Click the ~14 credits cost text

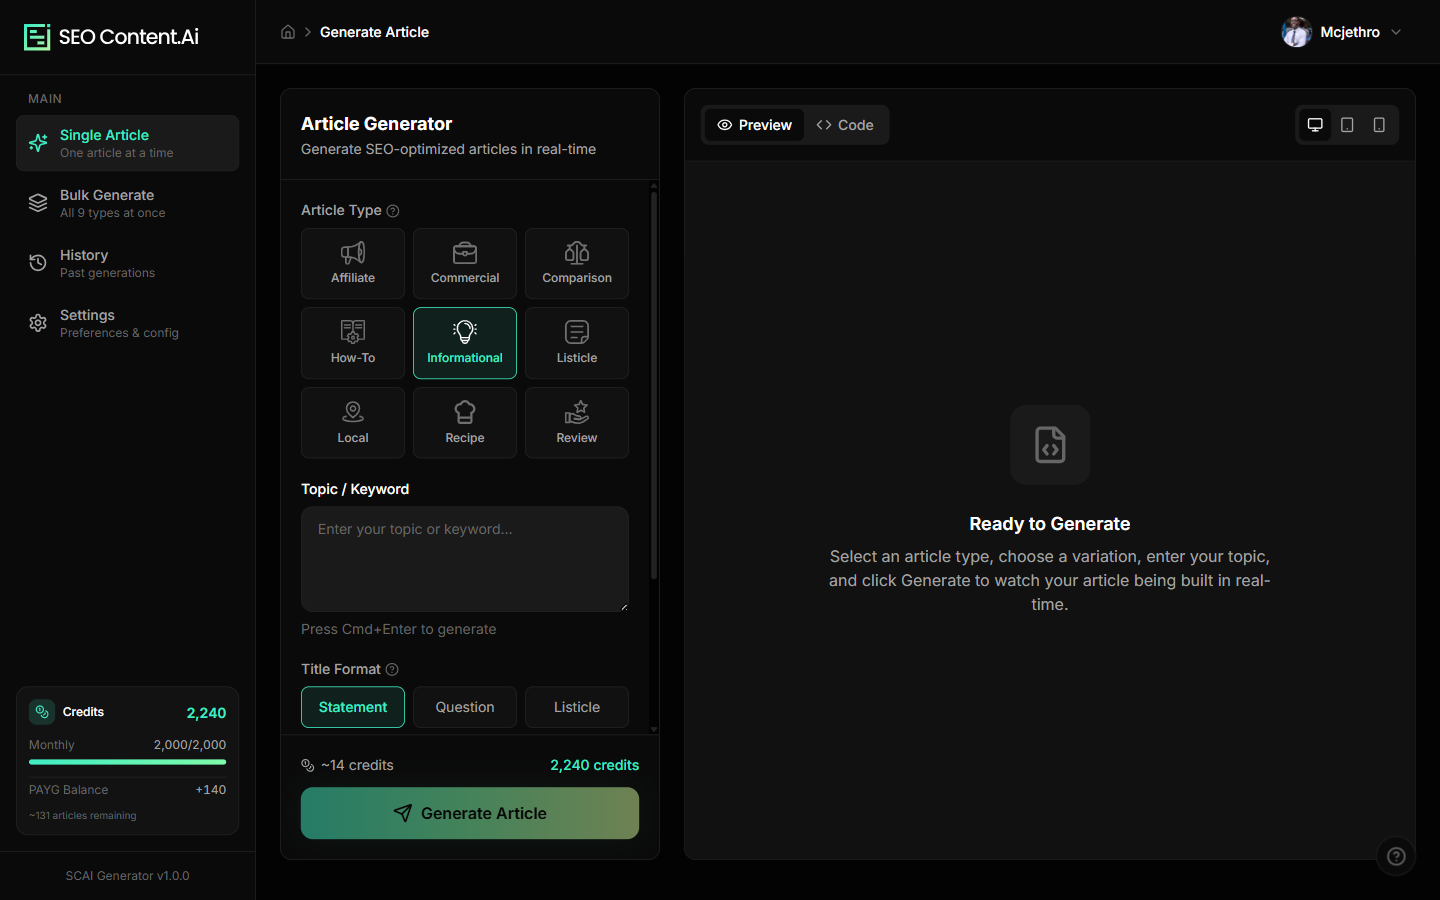point(357,765)
